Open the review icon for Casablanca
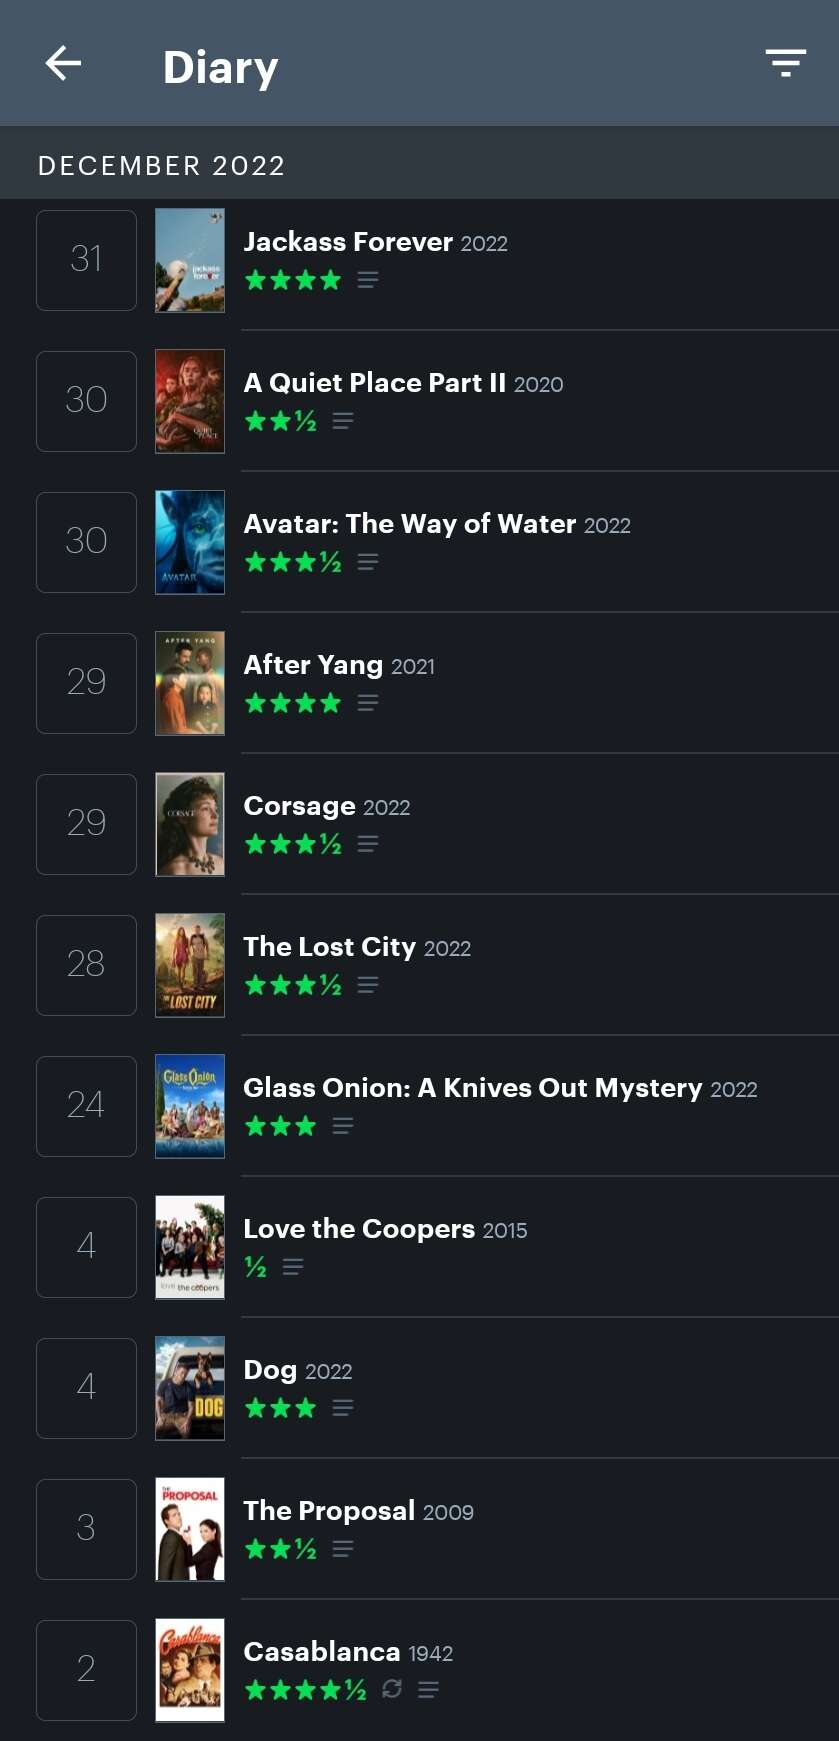 pos(428,1690)
